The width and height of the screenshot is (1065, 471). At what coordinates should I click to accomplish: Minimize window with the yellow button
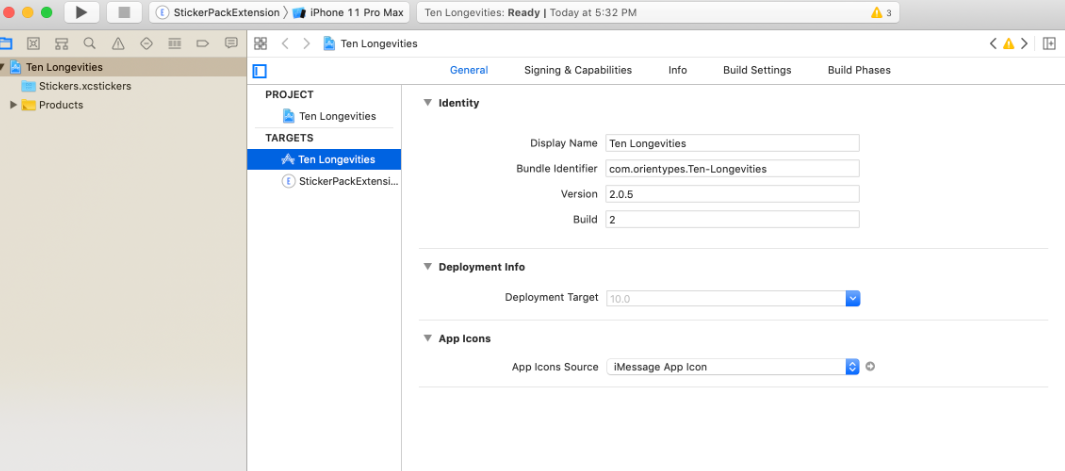click(x=28, y=12)
